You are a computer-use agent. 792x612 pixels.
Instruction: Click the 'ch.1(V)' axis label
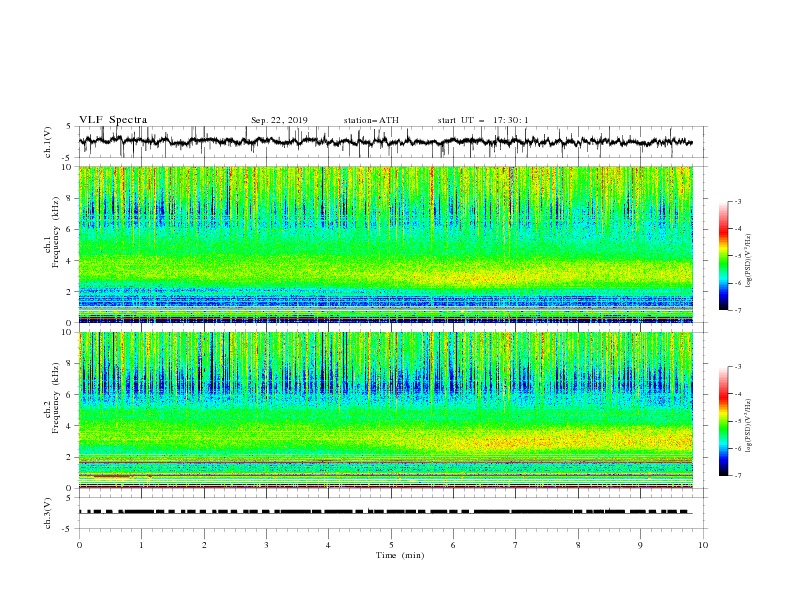[x=48, y=142]
